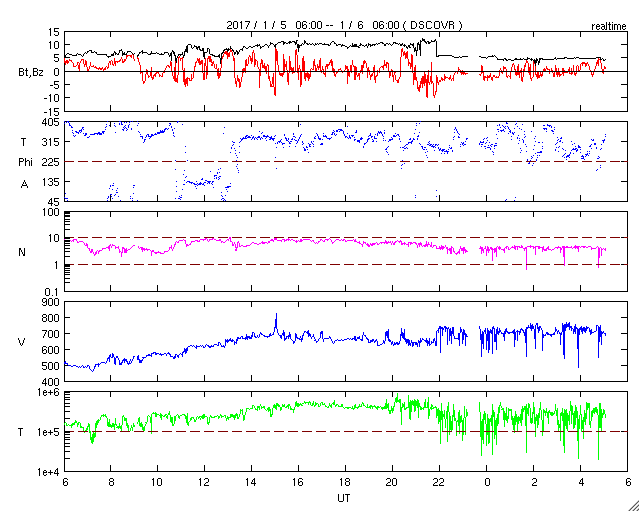The width and height of the screenshot is (640, 512).
Task: Click the UT x-axis tick labeled '12'
Action: [204, 481]
